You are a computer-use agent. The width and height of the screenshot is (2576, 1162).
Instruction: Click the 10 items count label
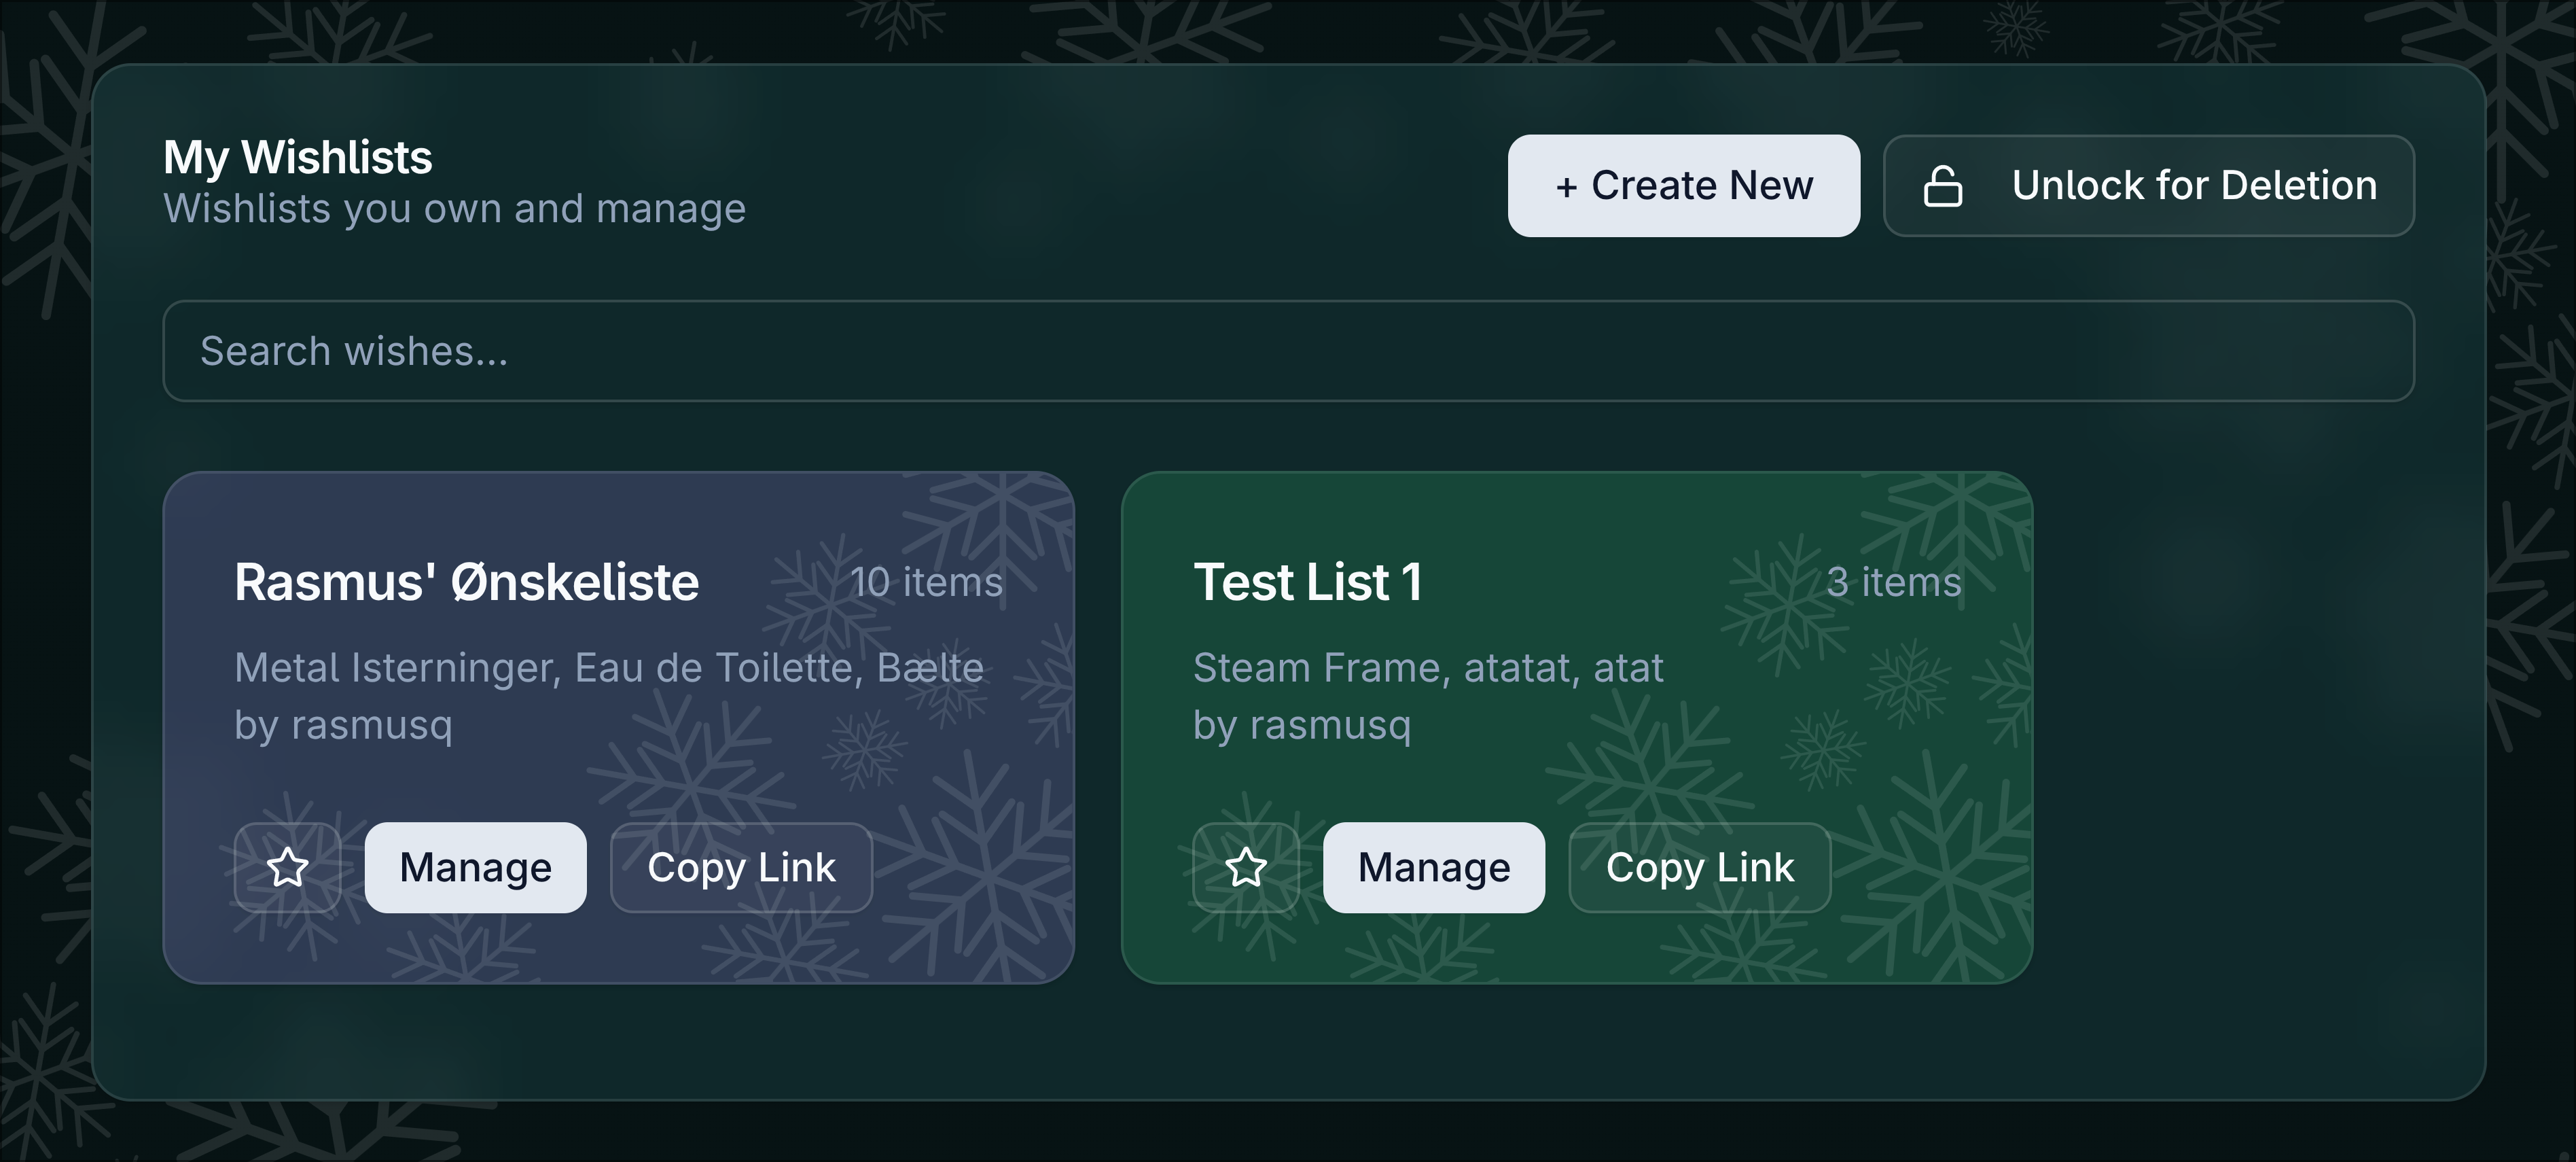click(x=926, y=582)
